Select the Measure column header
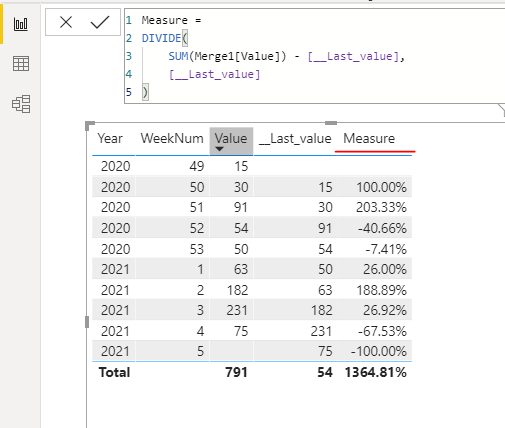The height and width of the screenshot is (428, 505). (x=369, y=138)
